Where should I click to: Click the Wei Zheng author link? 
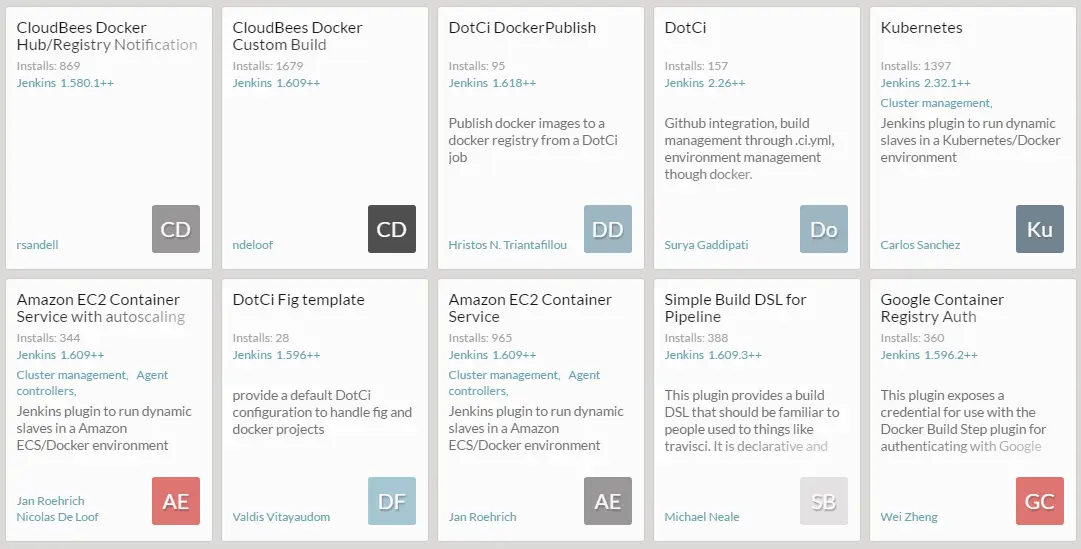point(909,517)
